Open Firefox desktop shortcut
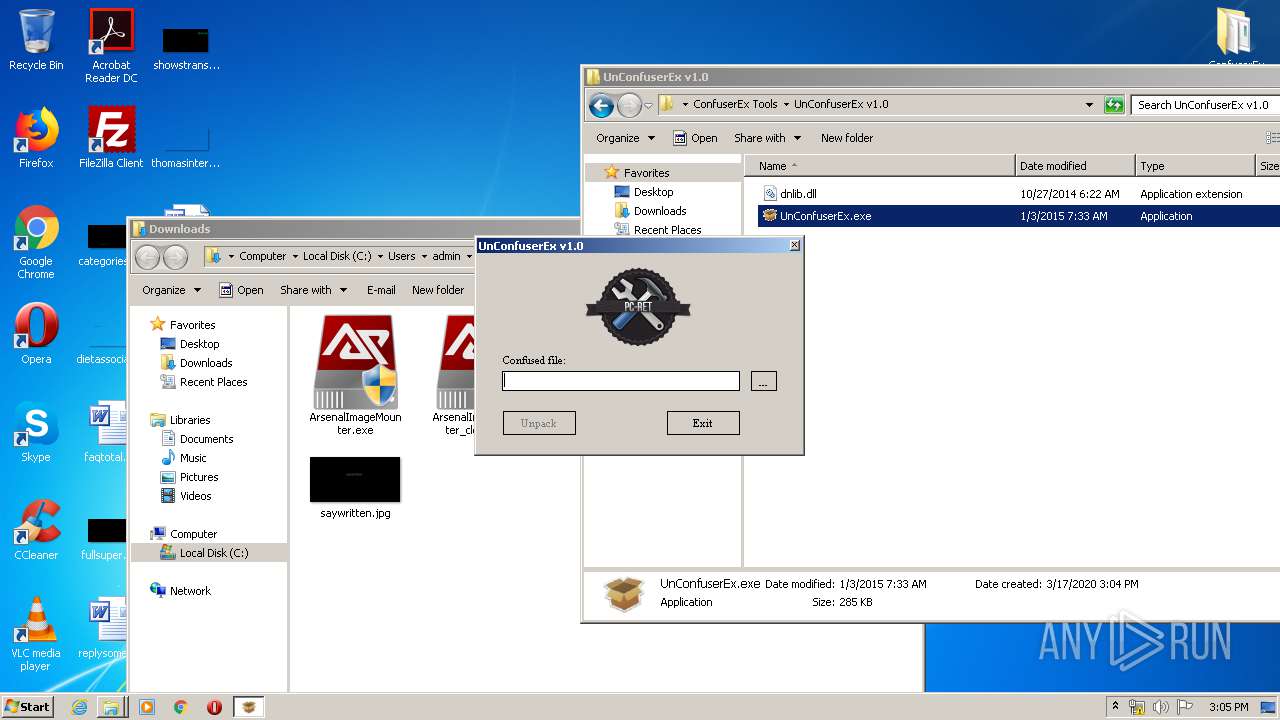This screenshot has height=720, width=1280. [36, 138]
